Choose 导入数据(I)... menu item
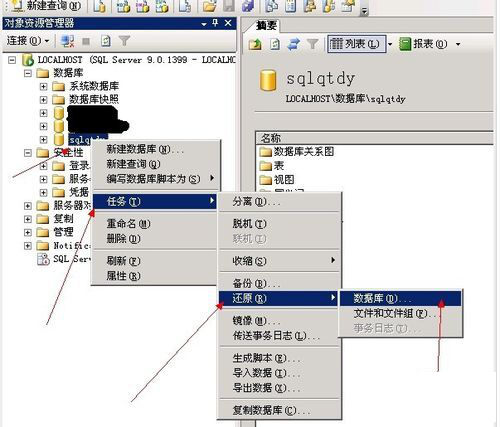This screenshot has height=427, width=500. pos(279,373)
